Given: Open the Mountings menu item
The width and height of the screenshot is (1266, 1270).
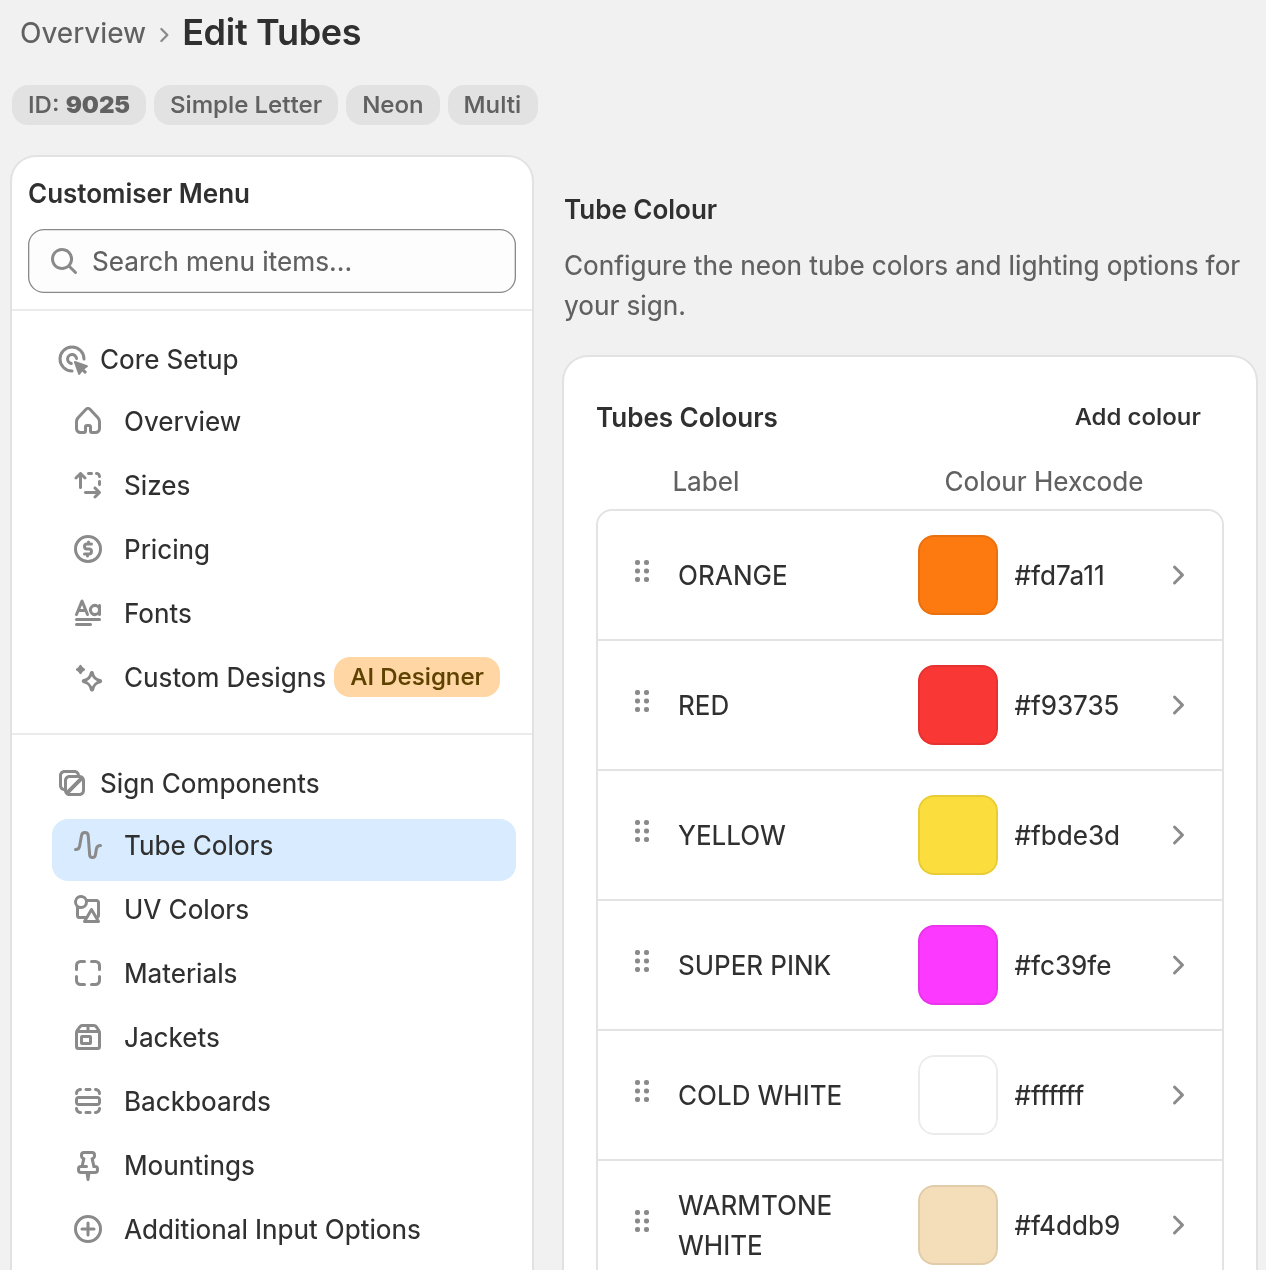Looking at the screenshot, I should [x=284, y=1165].
